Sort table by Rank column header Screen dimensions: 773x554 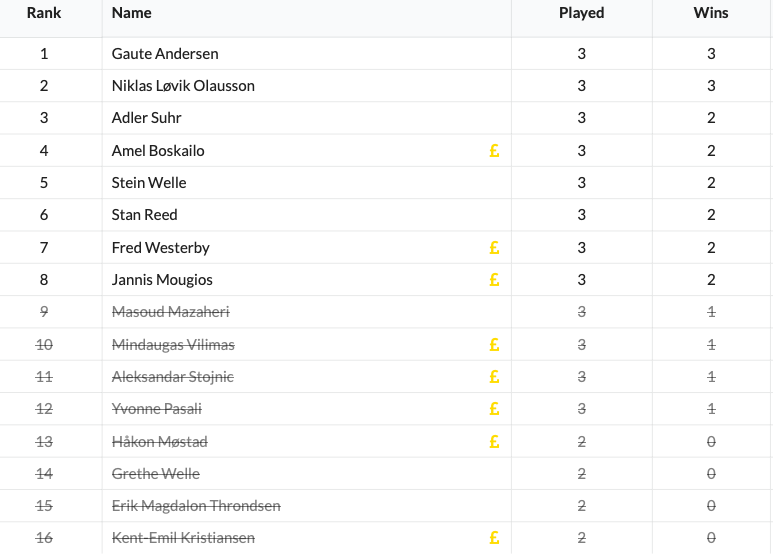tap(44, 13)
